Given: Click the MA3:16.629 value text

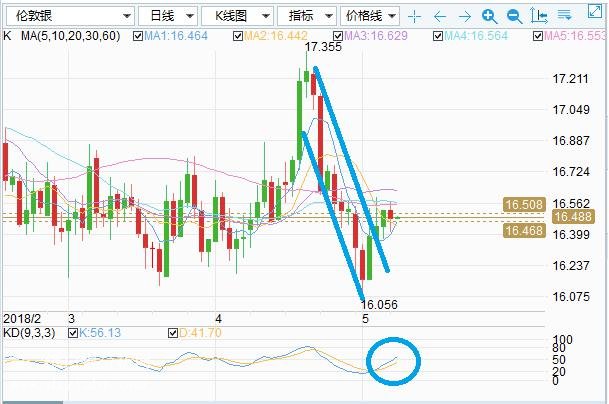Looking at the screenshot, I should [x=376, y=36].
